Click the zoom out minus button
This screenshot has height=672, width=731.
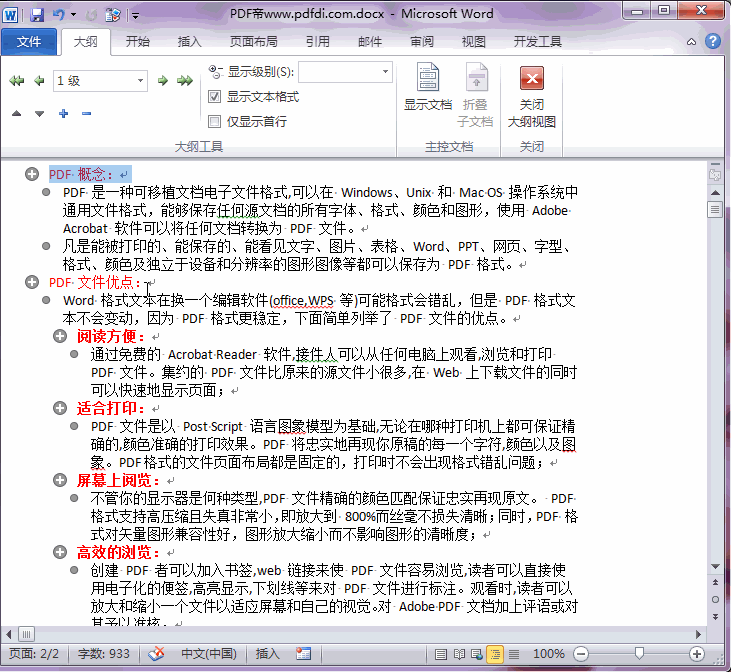point(580,654)
